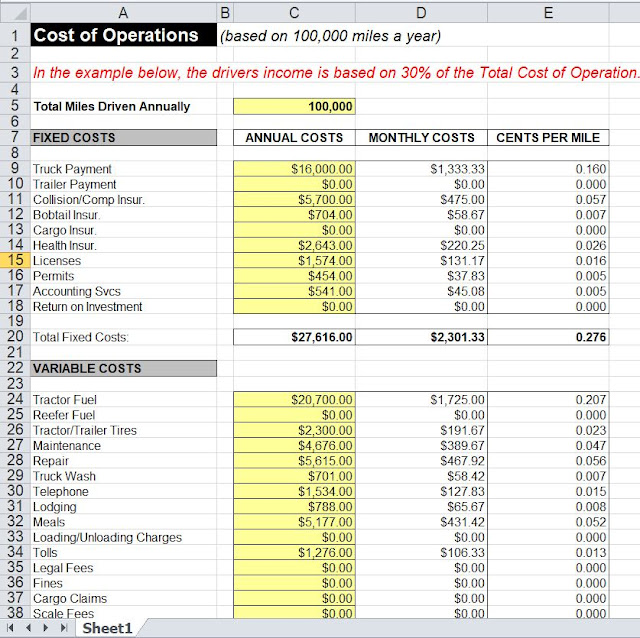Click the Legal Fees label
The width and height of the screenshot is (640, 638).
(63, 568)
